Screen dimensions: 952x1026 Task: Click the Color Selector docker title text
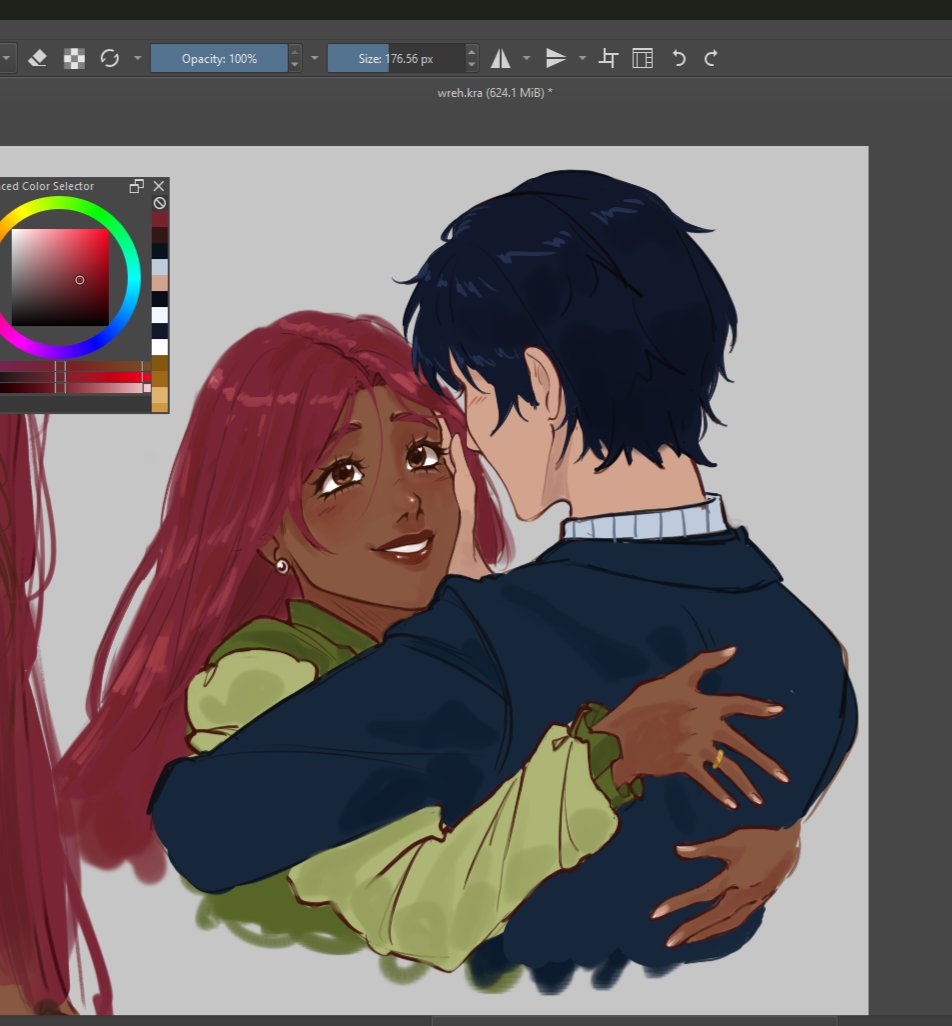[47, 186]
